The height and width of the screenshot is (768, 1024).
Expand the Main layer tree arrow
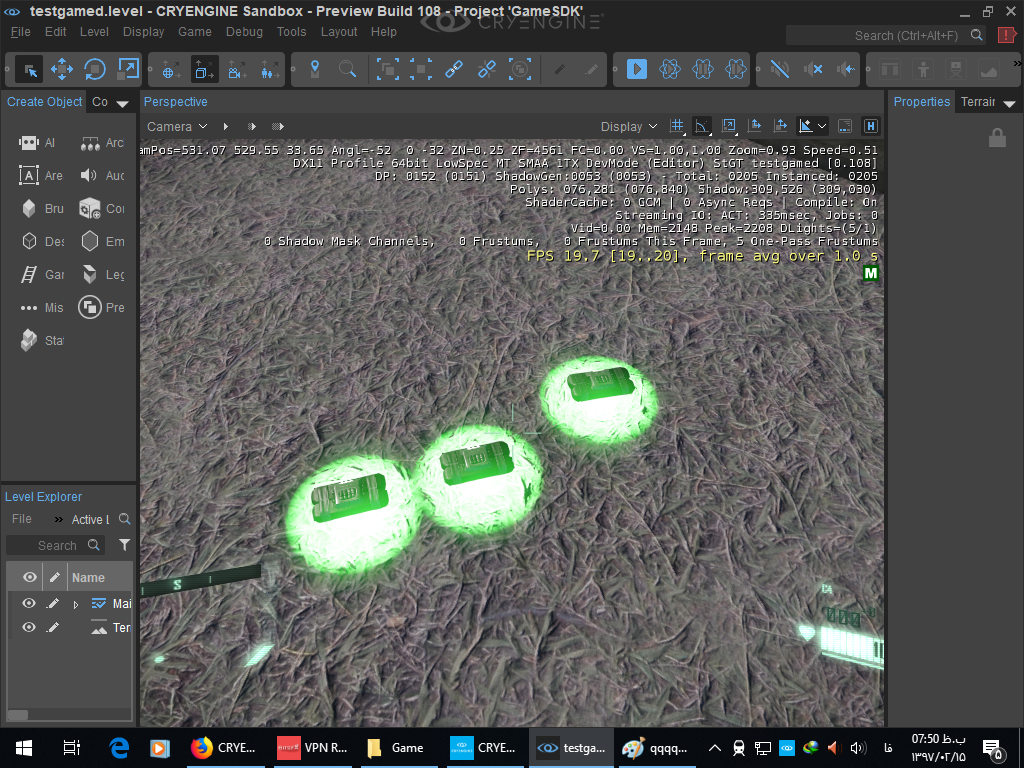click(x=76, y=604)
